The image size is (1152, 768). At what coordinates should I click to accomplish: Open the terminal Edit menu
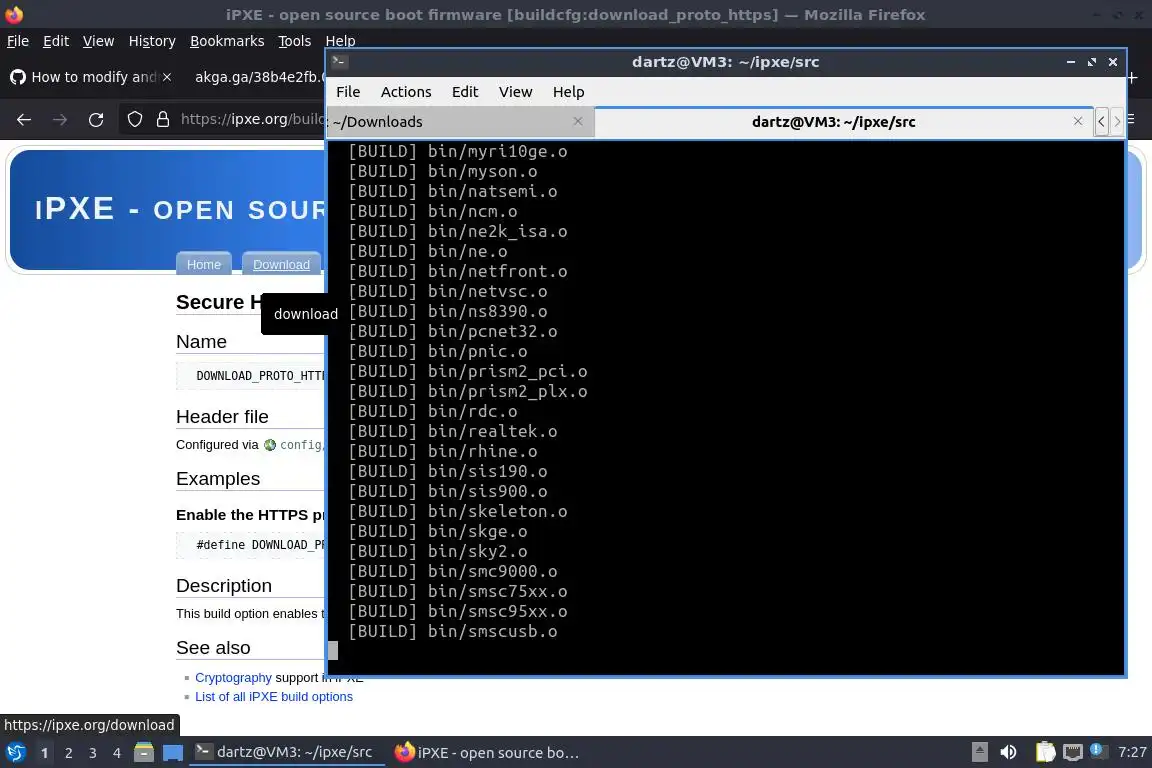464,92
